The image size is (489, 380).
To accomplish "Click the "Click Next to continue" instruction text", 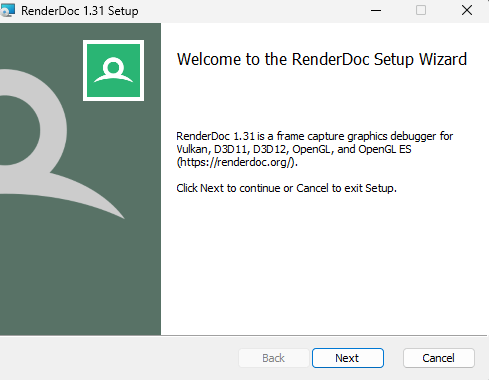I will [286, 188].
